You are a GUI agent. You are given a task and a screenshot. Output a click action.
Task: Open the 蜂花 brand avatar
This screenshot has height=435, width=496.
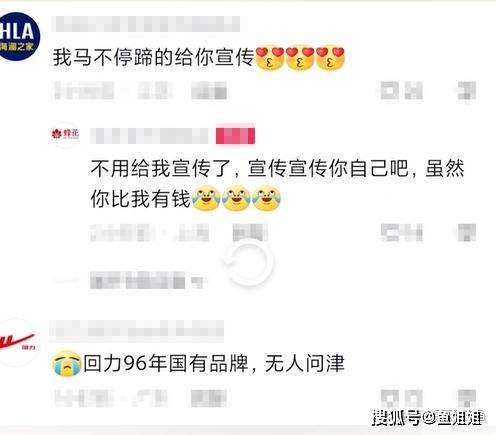[x=65, y=134]
